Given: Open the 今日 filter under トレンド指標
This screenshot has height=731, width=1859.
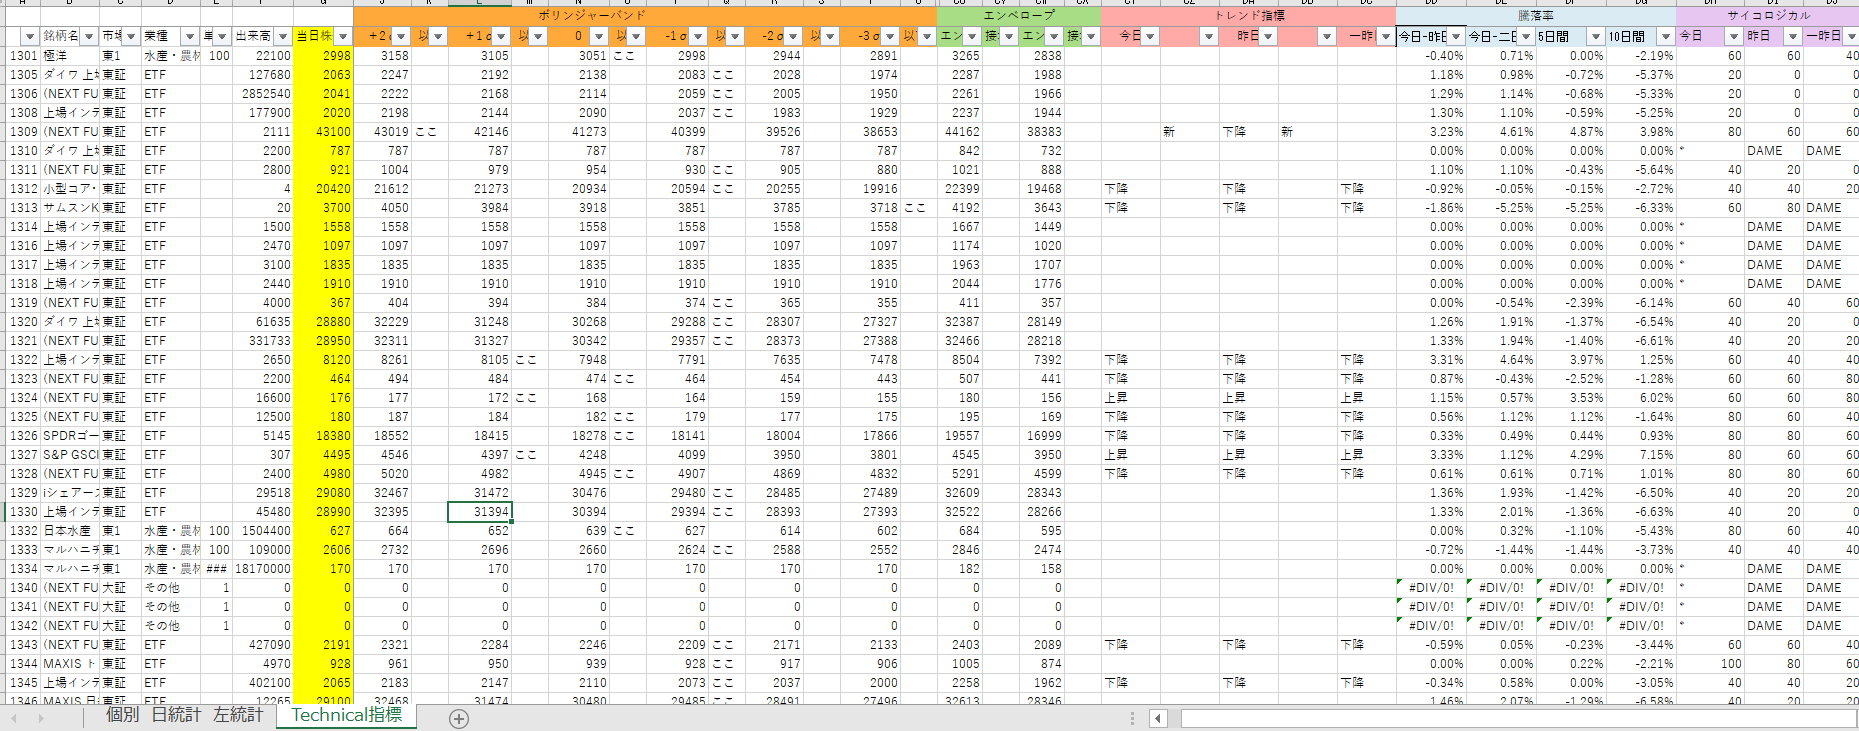Looking at the screenshot, I should 1150,37.
